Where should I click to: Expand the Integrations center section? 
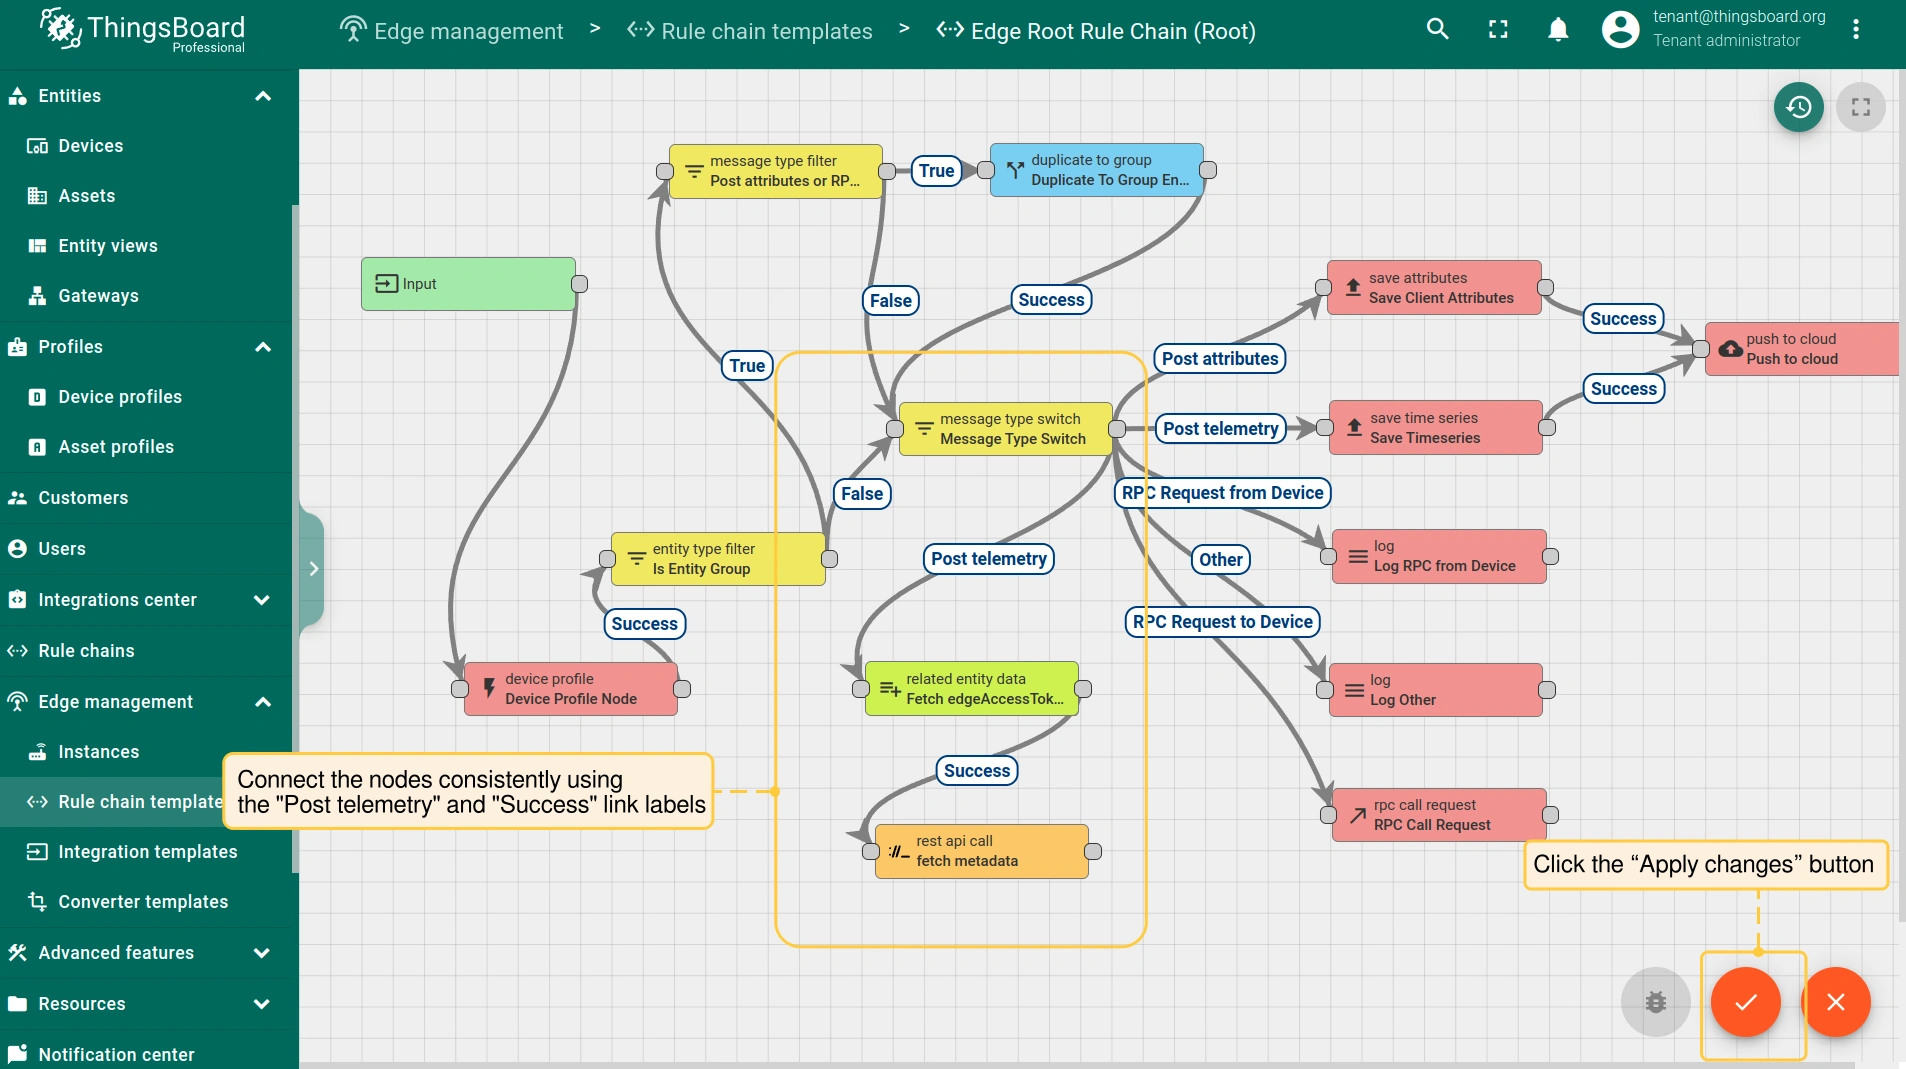(262, 600)
